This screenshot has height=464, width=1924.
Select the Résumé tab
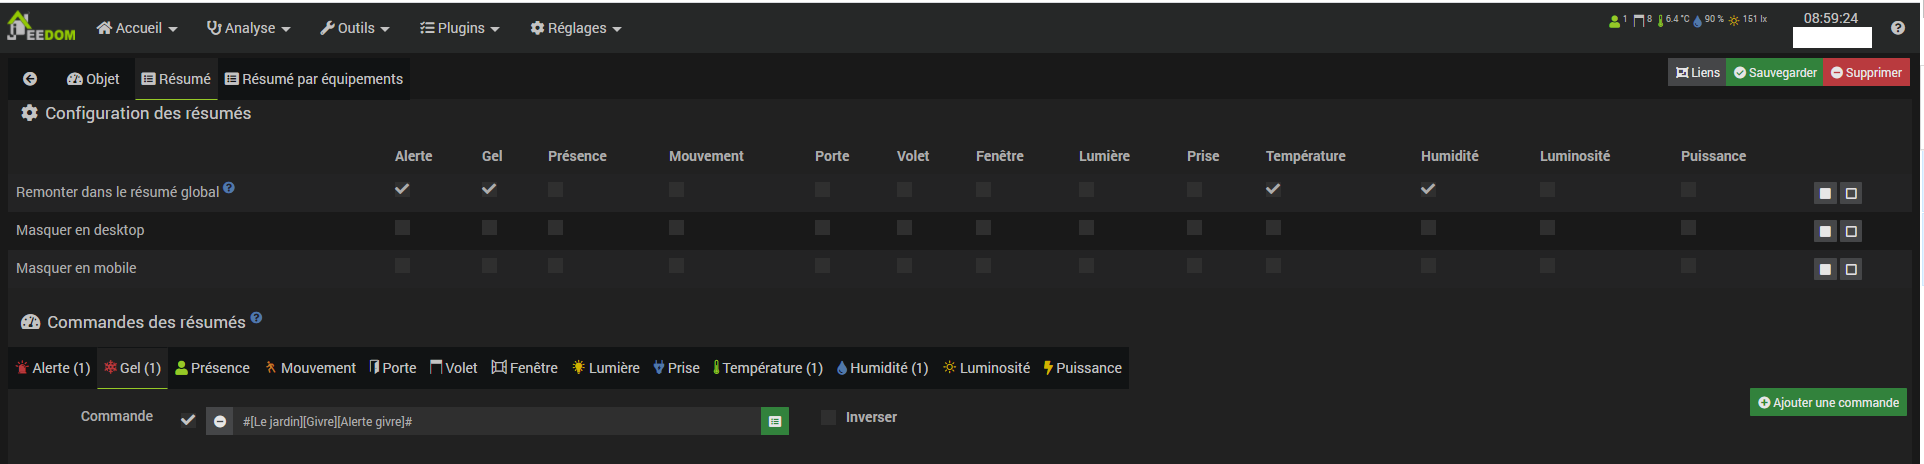click(x=176, y=79)
